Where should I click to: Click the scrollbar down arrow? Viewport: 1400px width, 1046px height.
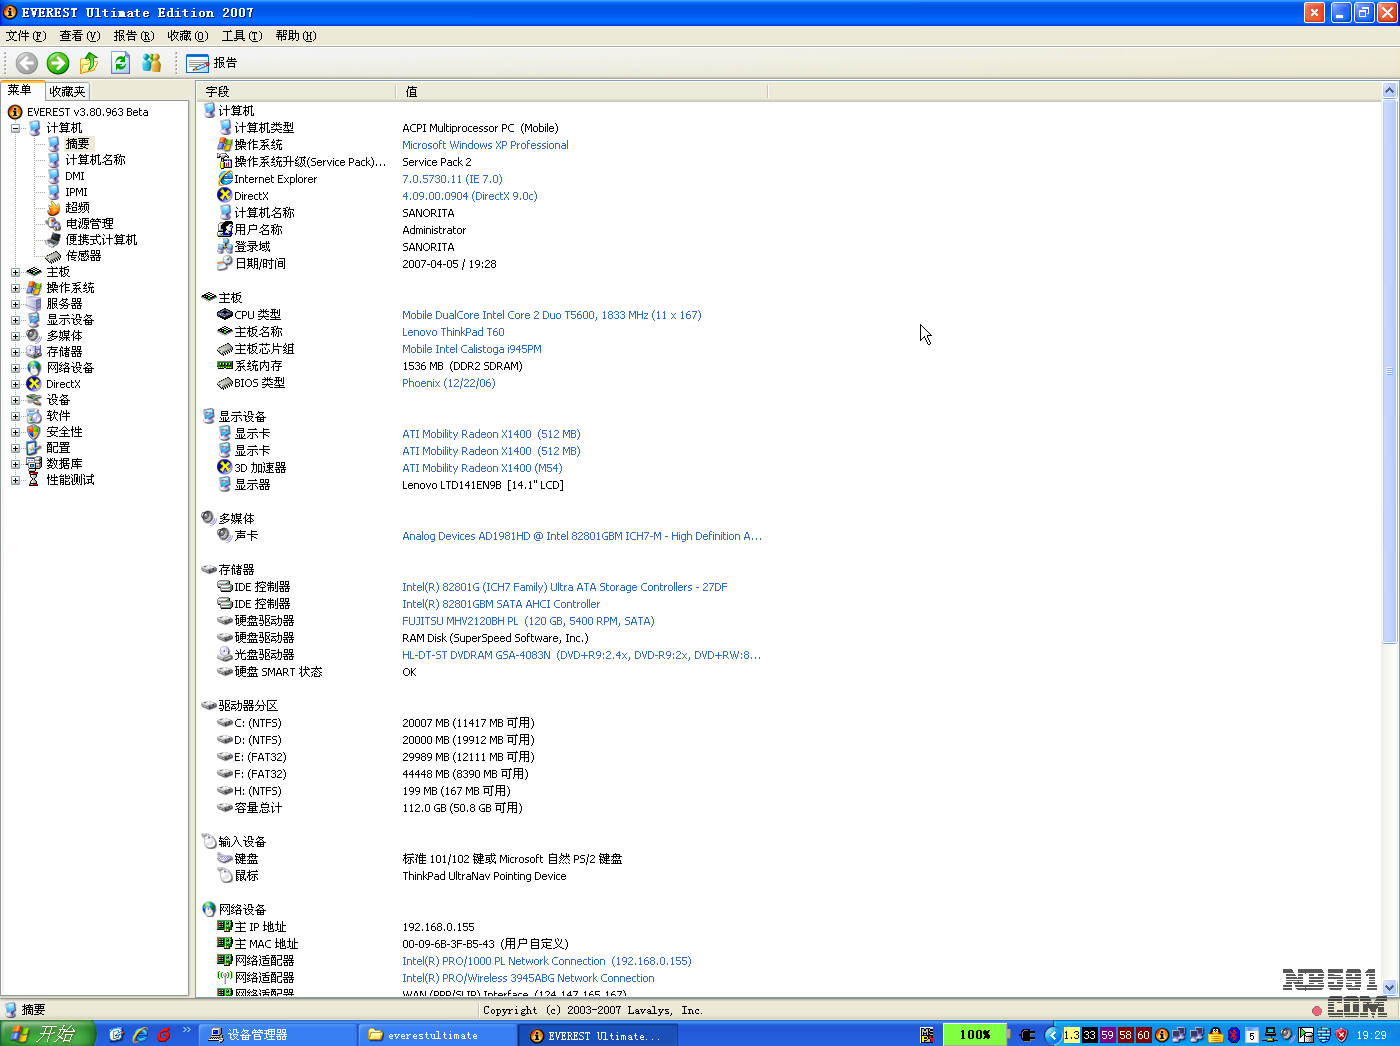[1389, 987]
